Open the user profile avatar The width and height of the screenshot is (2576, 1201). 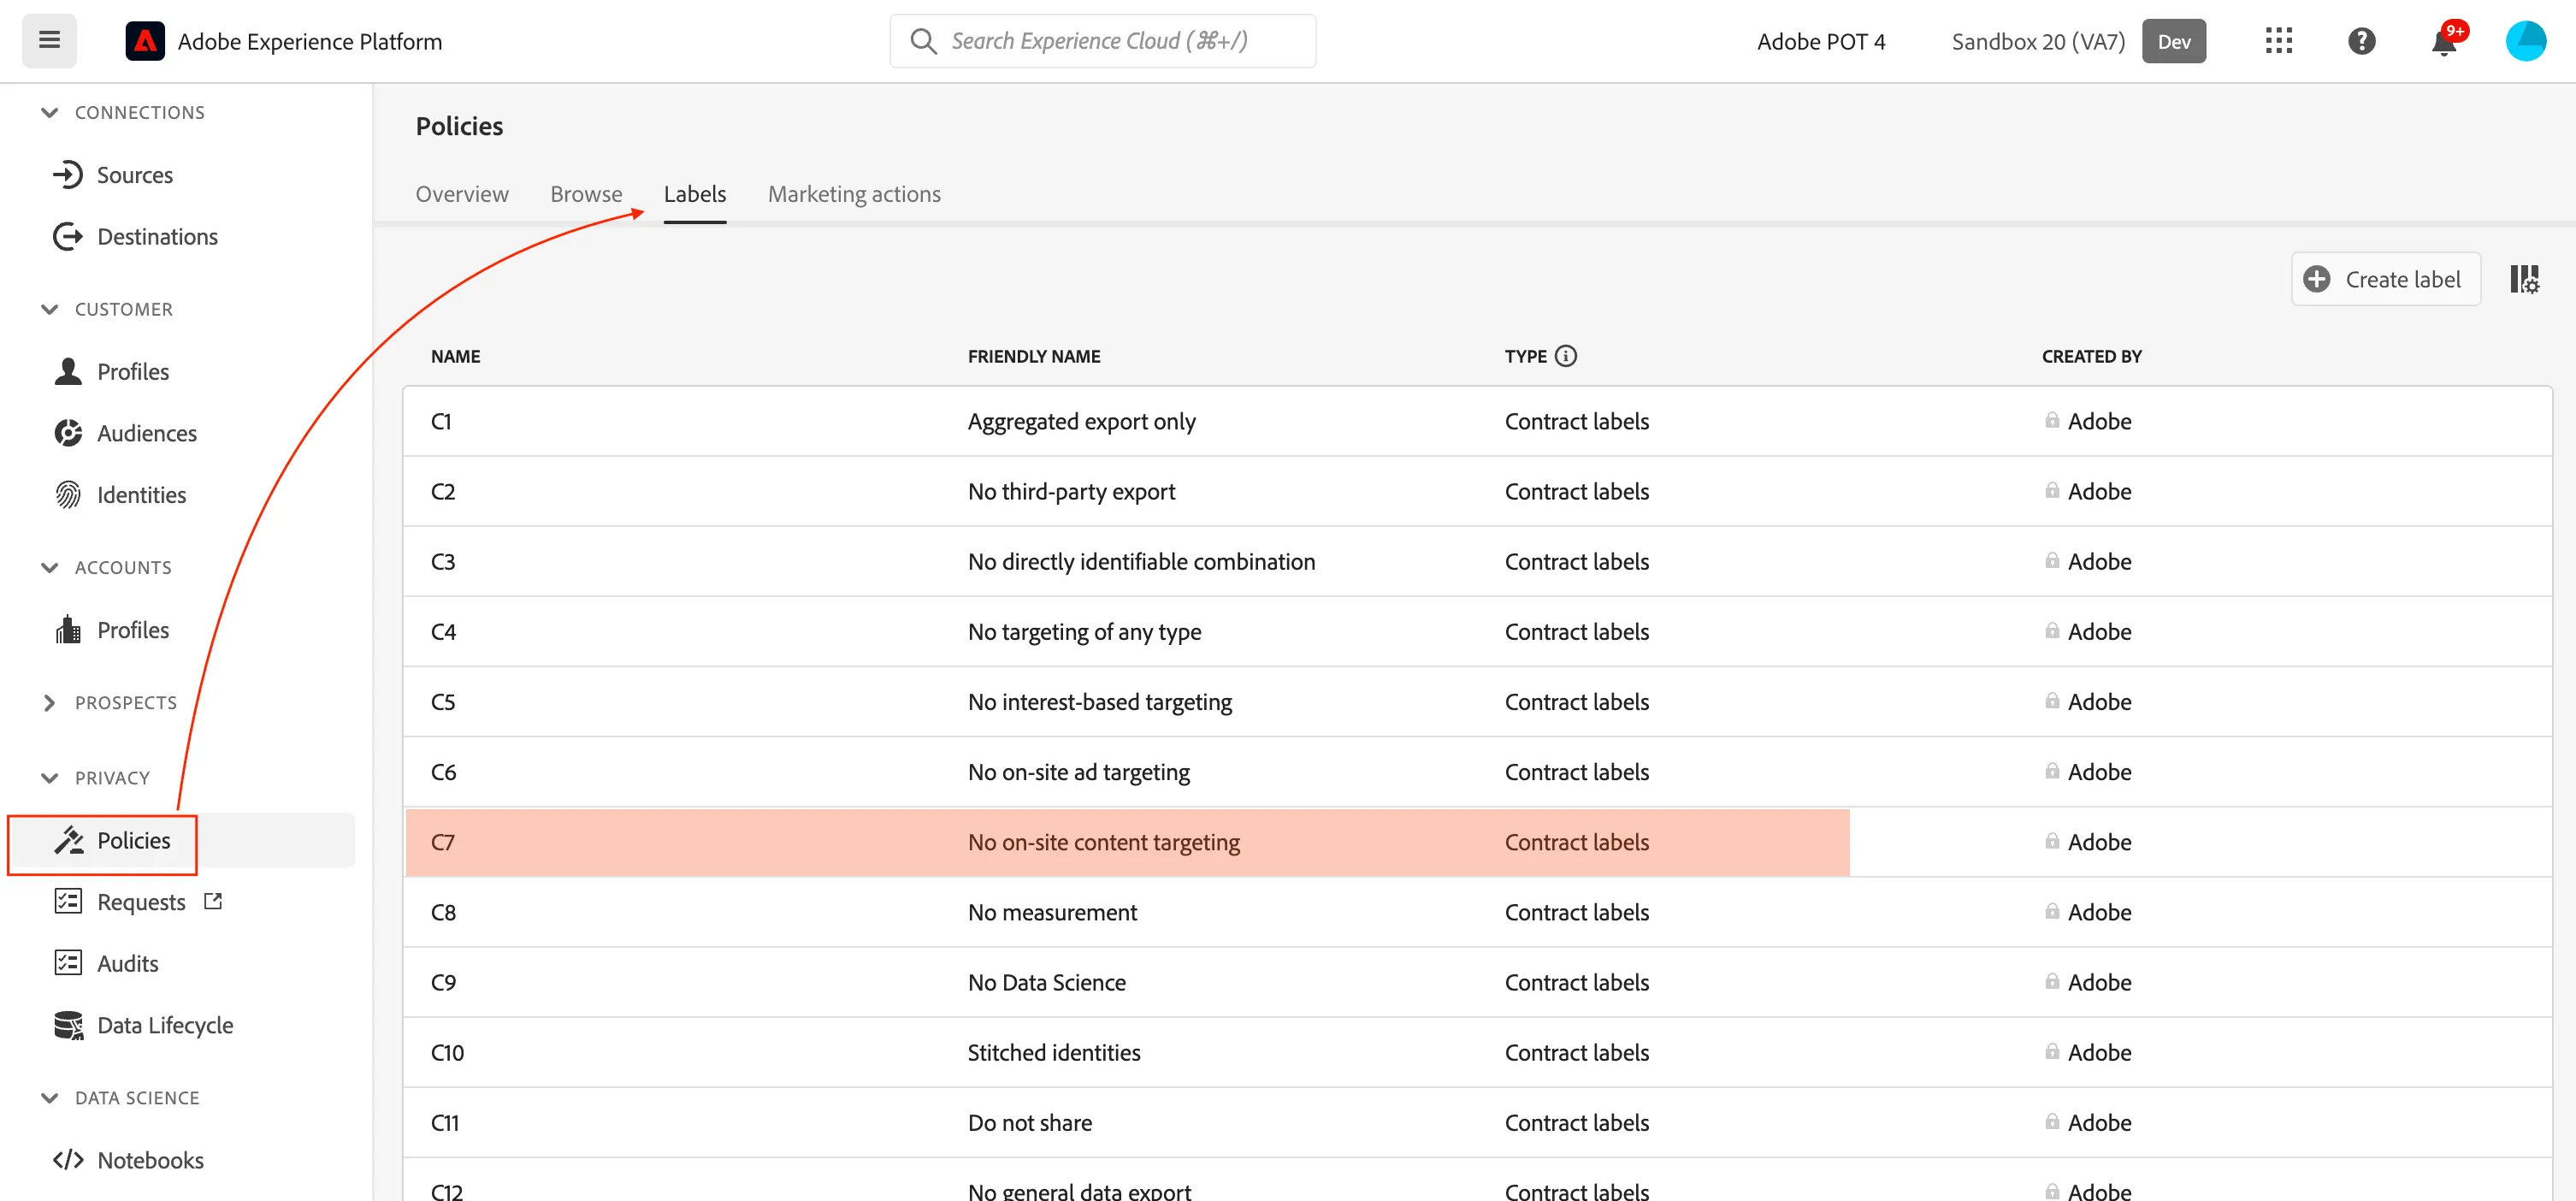point(2525,41)
